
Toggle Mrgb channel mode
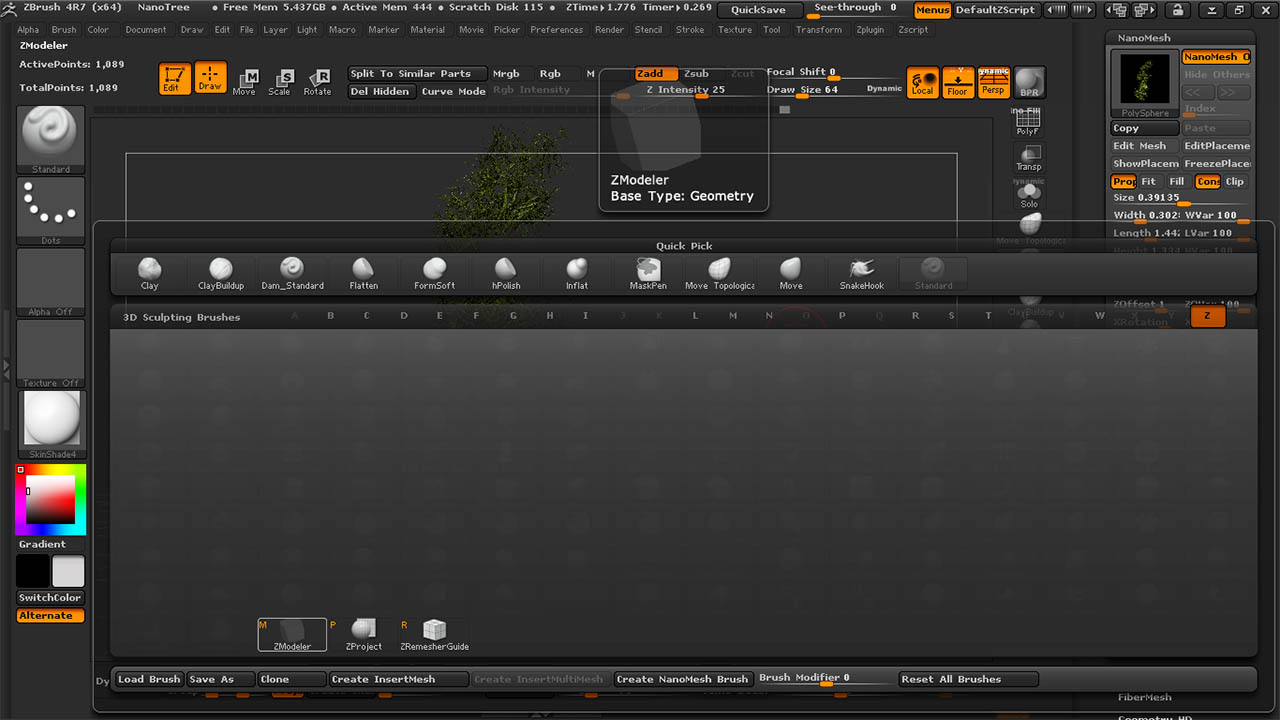pos(507,74)
